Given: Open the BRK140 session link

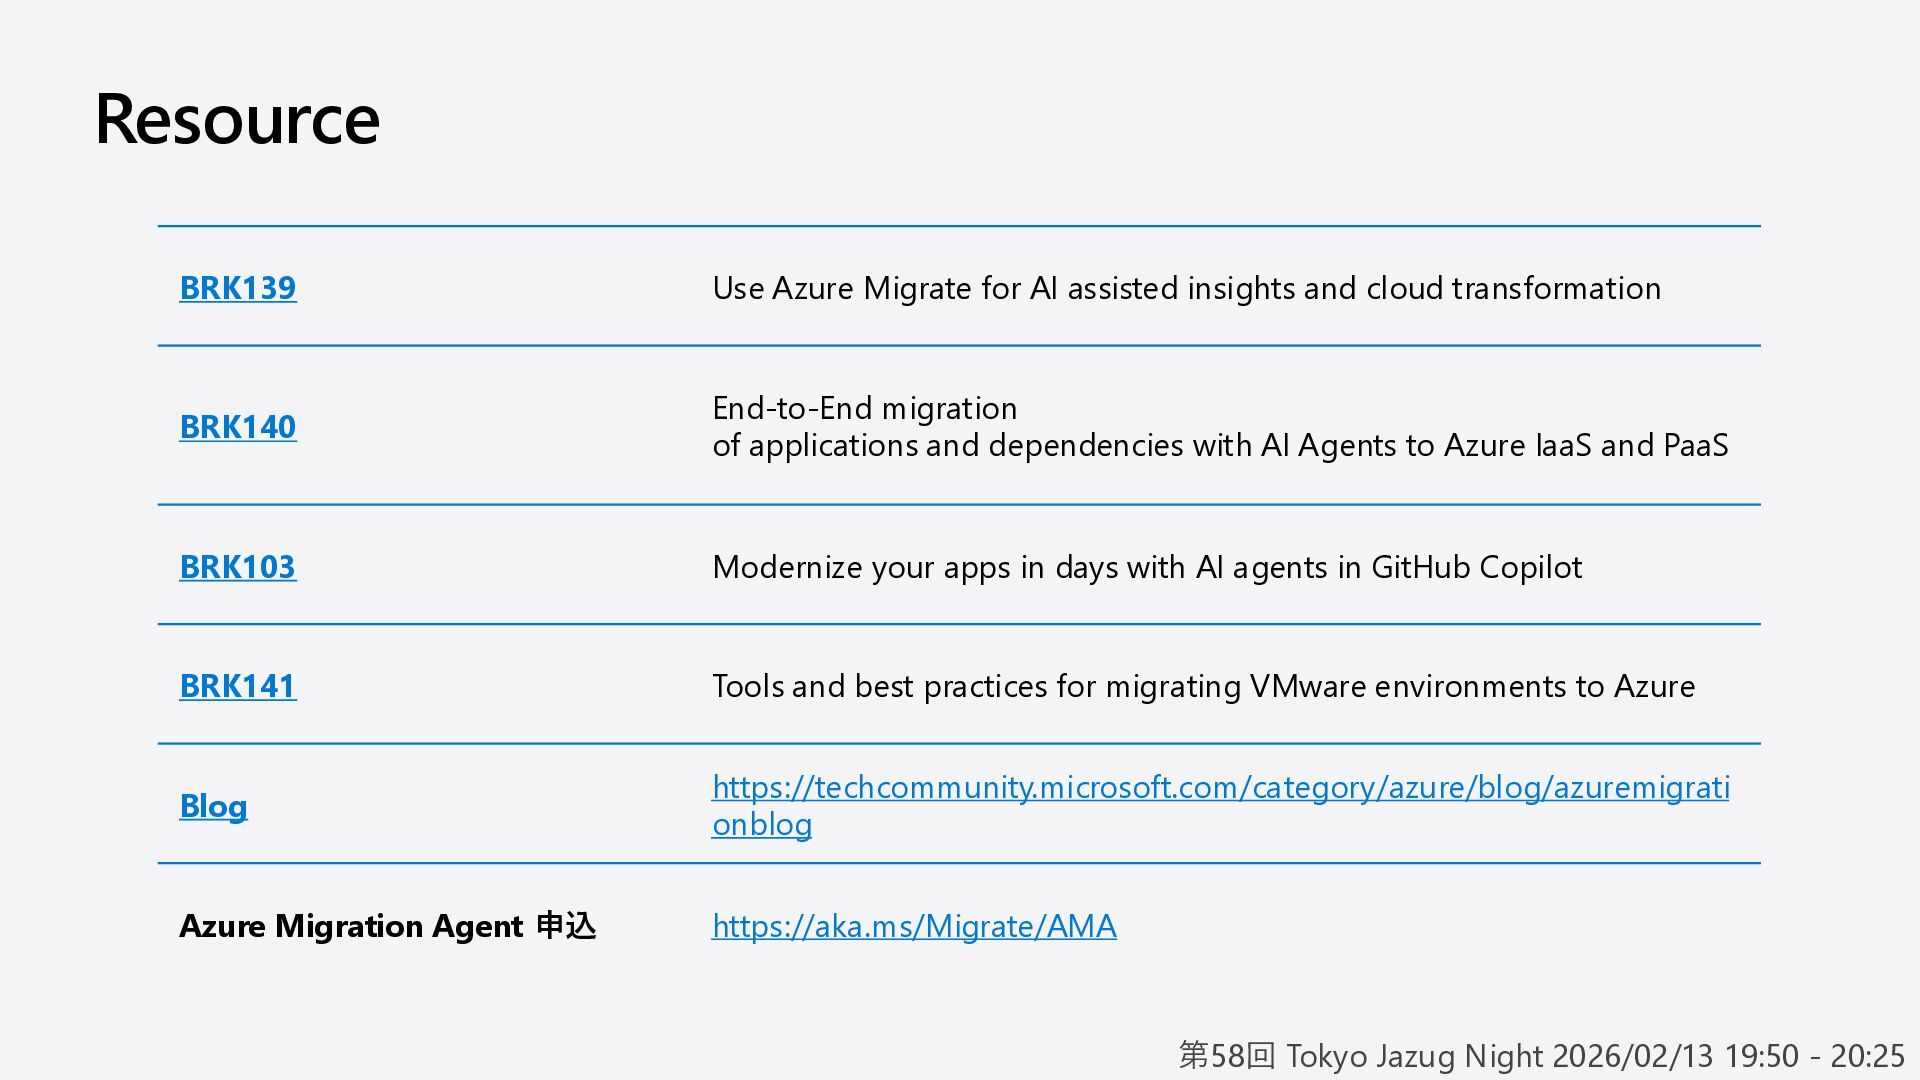Looking at the screenshot, I should point(238,427).
